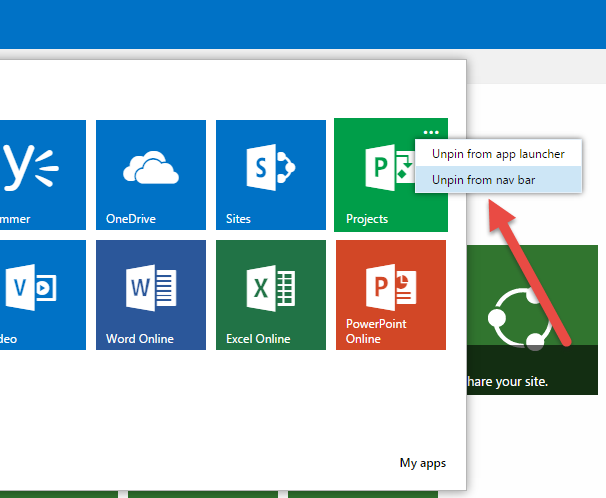Launch PowerPoint Online tile

coord(391,295)
